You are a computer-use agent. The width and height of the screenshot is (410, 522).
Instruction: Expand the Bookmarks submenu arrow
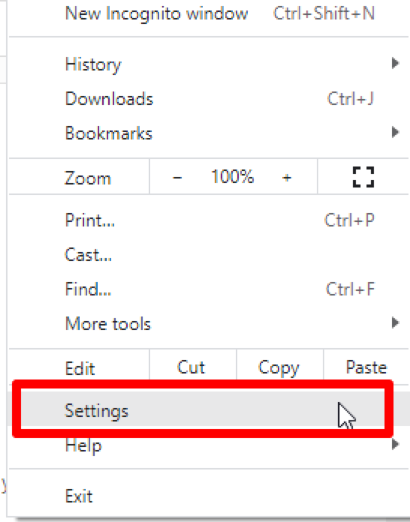click(395, 132)
